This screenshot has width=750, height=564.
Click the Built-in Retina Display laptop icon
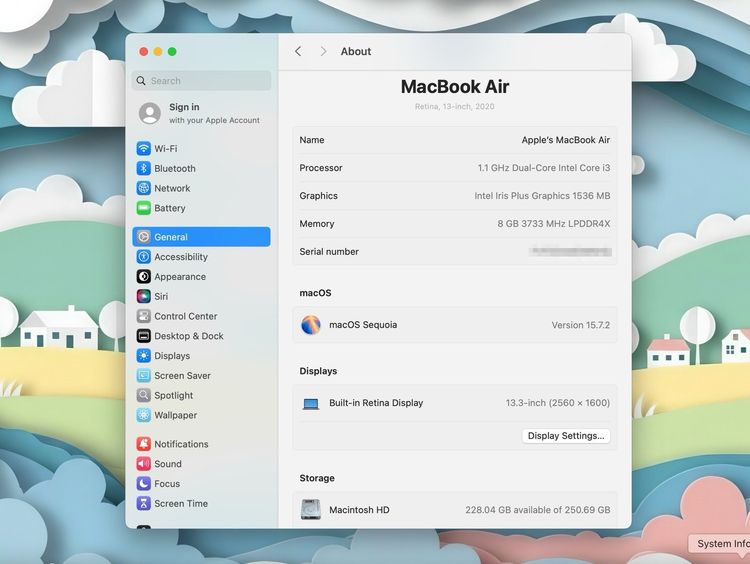click(310, 404)
